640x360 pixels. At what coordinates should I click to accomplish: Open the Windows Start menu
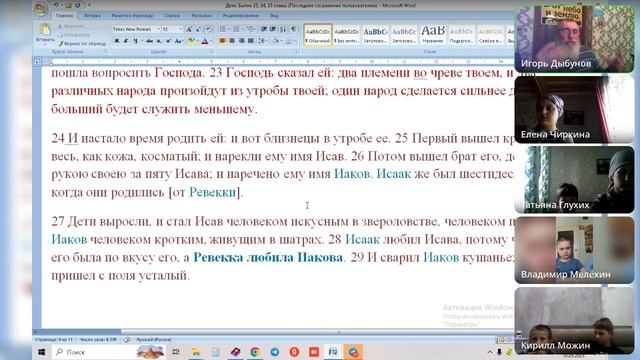[x=42, y=352]
